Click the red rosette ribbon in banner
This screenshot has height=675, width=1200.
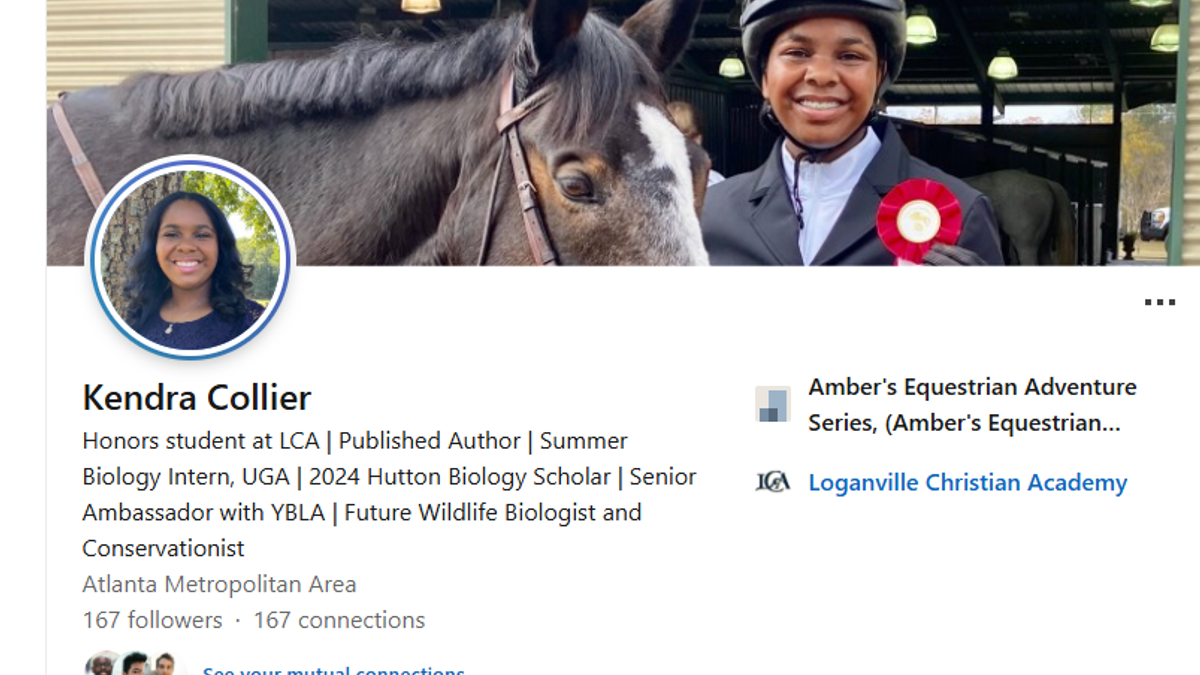(918, 220)
